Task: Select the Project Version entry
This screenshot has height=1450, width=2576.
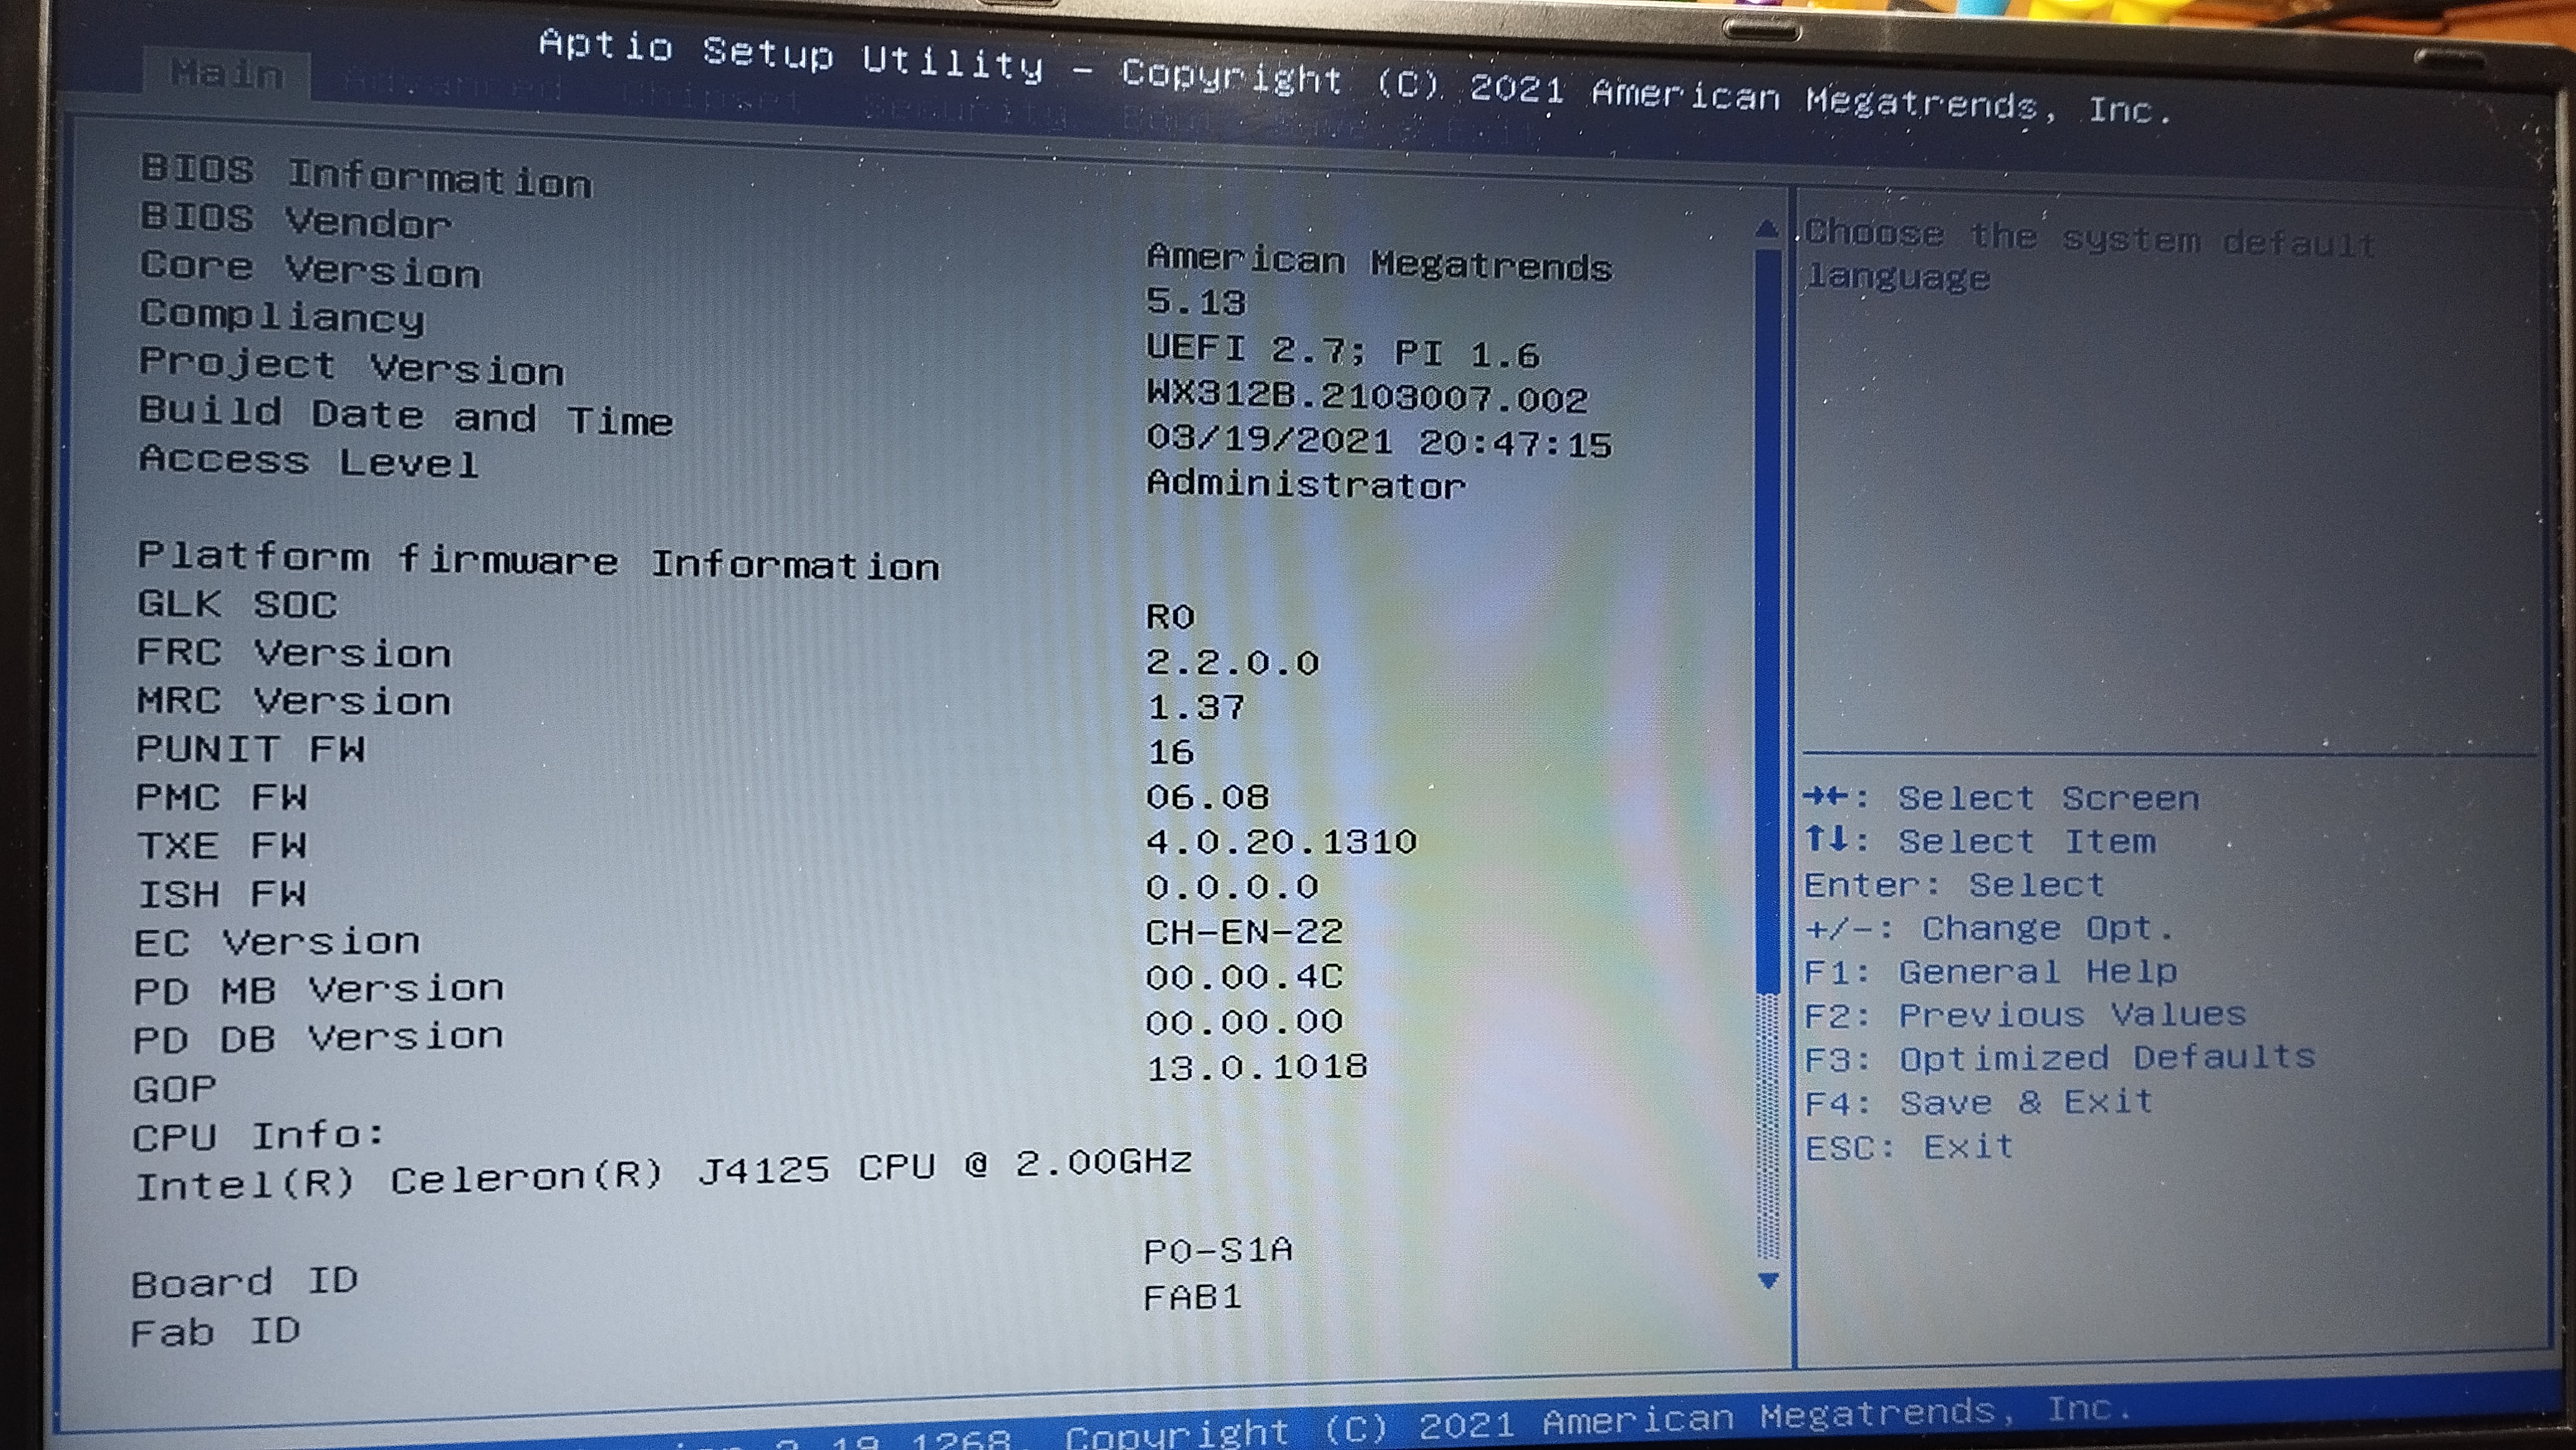Action: click(x=351, y=366)
